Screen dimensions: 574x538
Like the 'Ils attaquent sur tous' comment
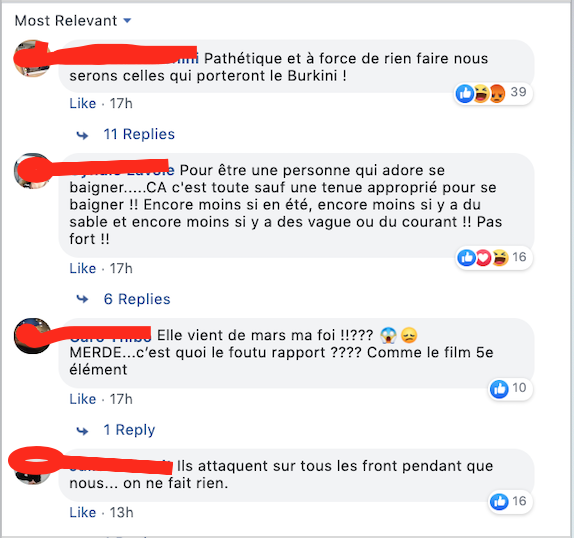(83, 512)
